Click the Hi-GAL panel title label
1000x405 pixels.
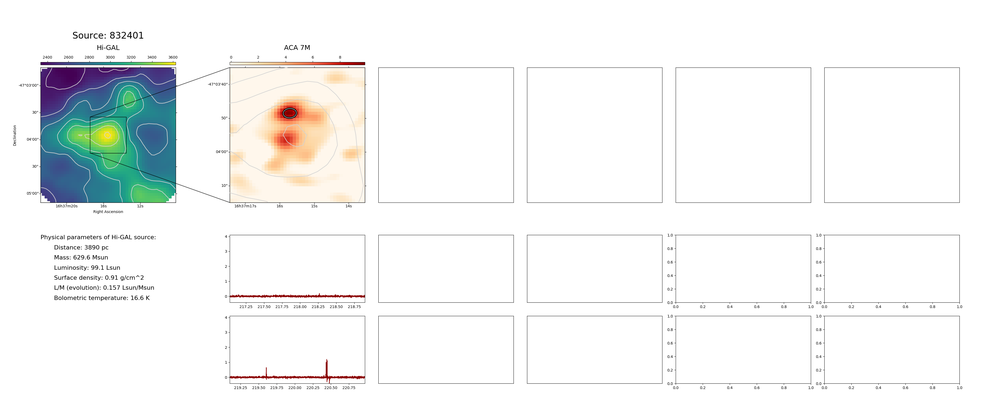(x=108, y=48)
